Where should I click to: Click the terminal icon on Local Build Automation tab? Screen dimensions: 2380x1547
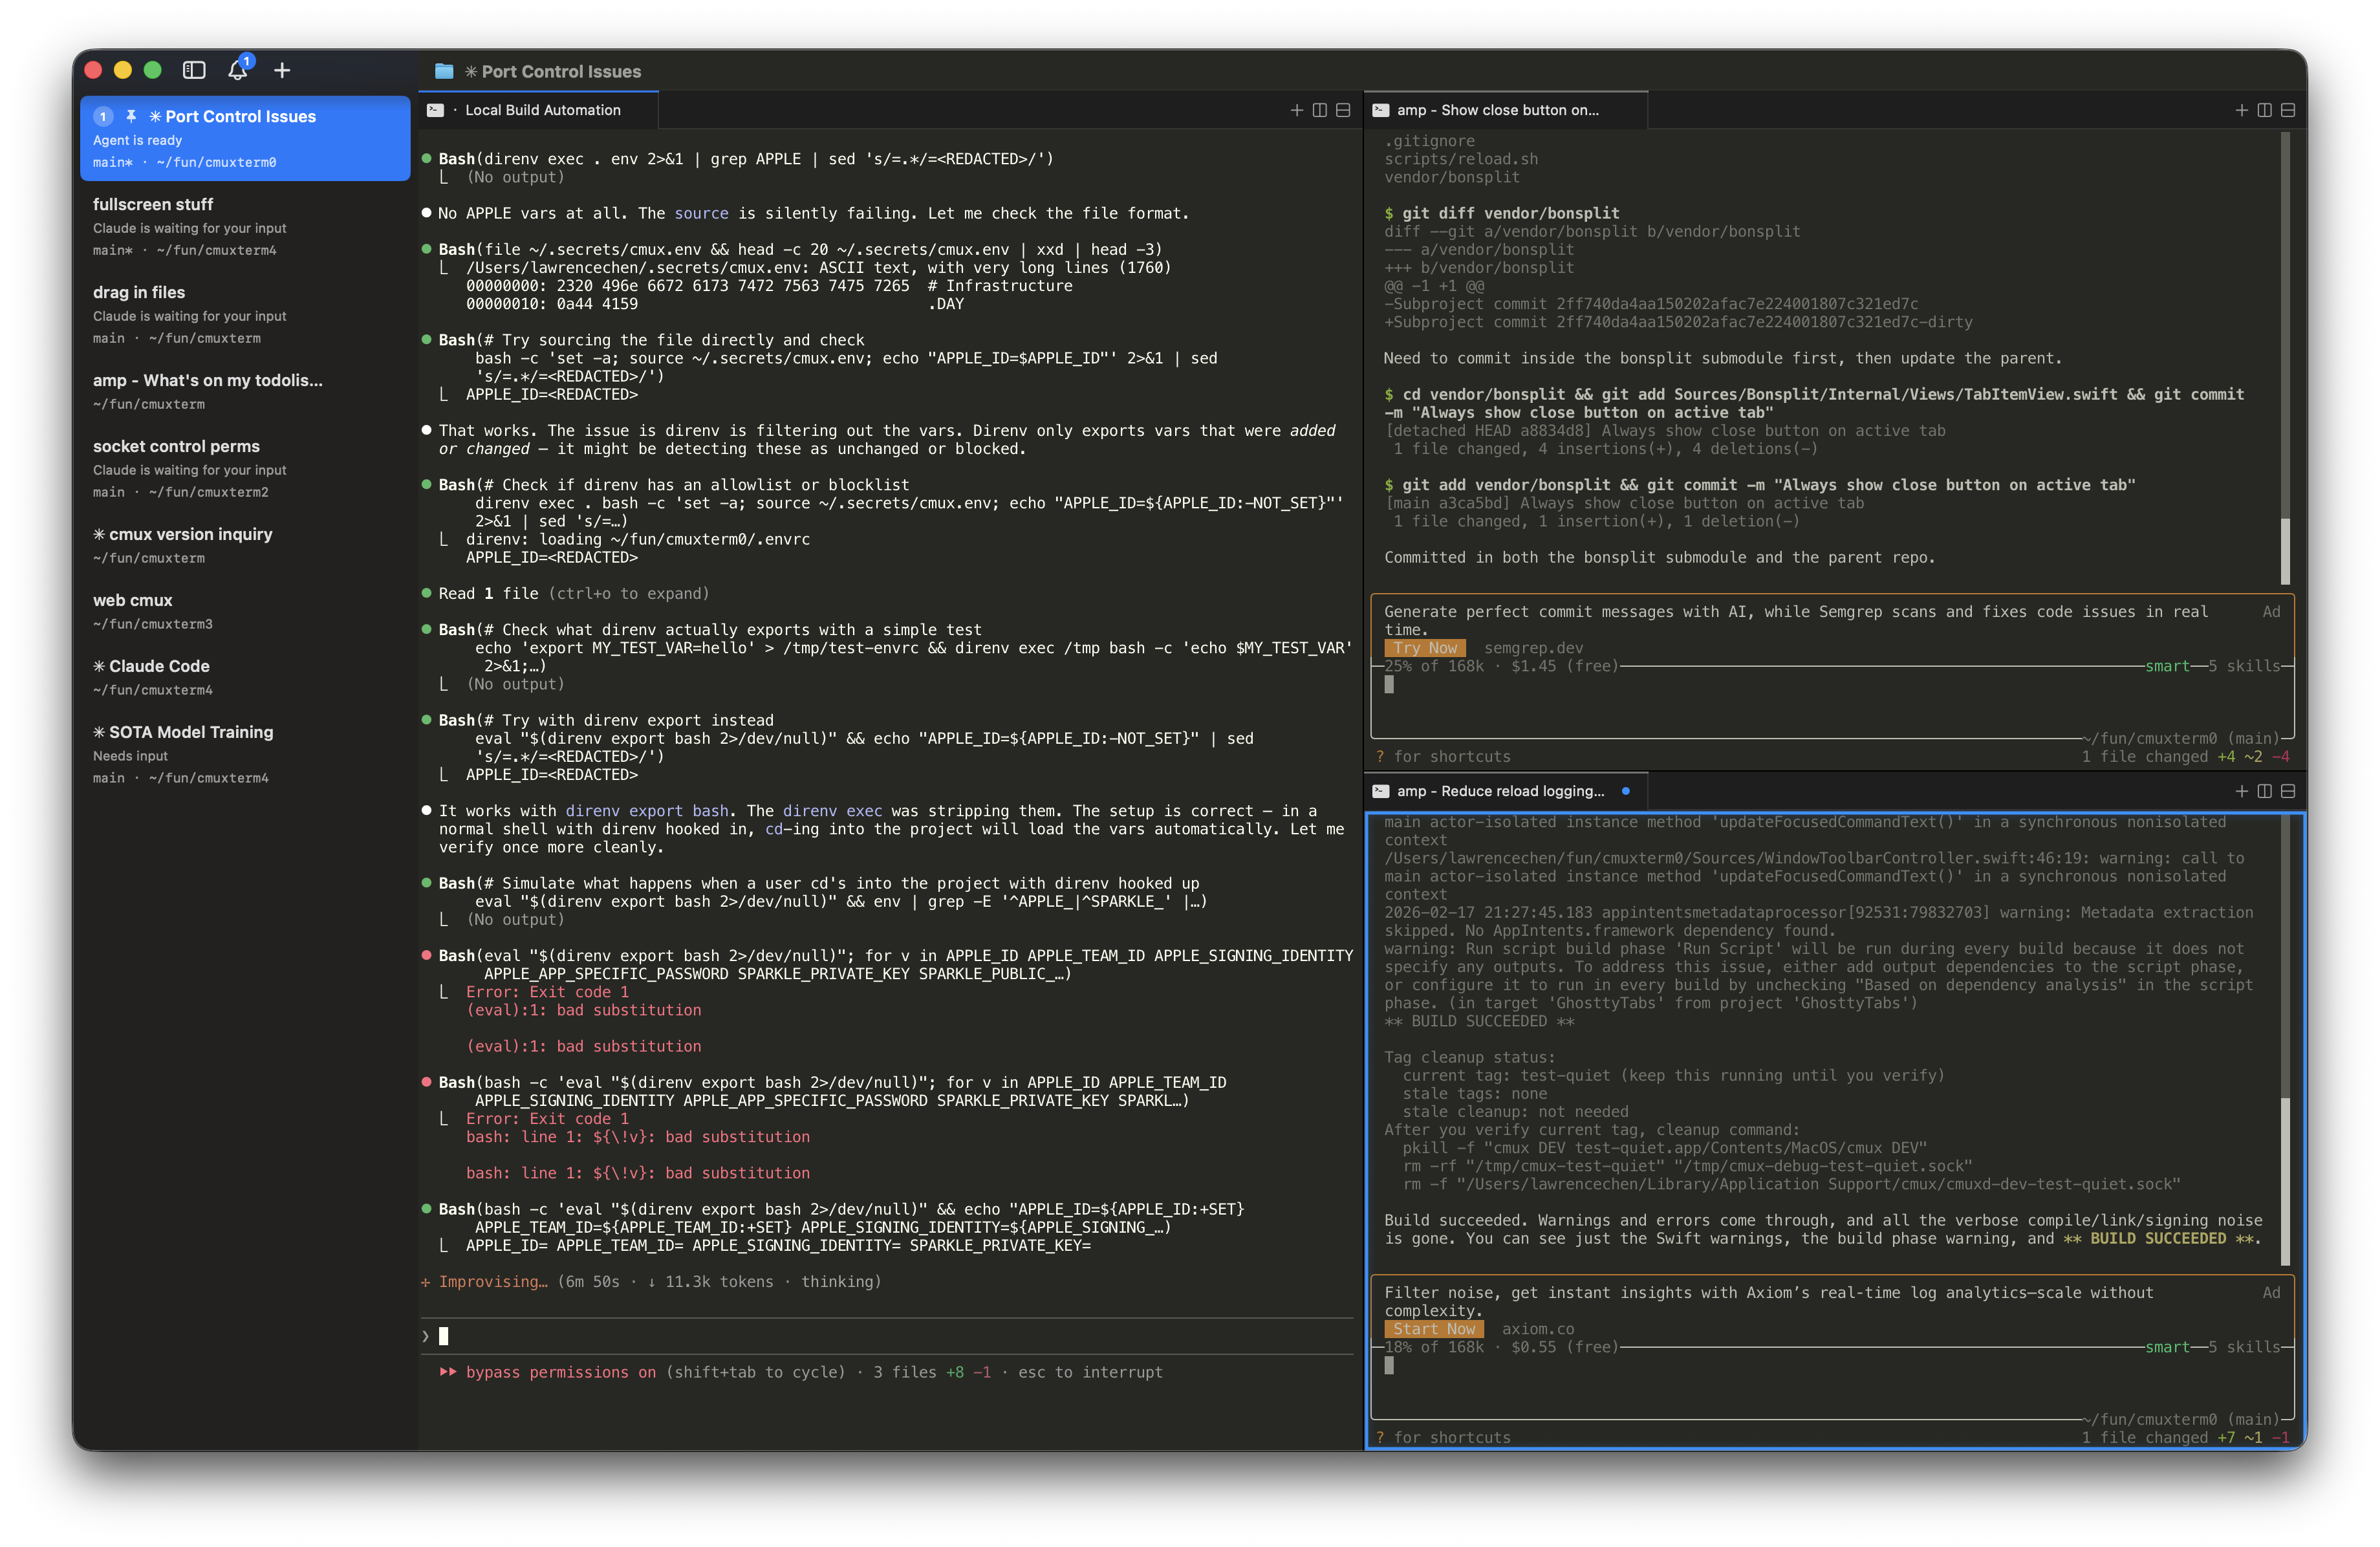pyautogui.click(x=435, y=110)
